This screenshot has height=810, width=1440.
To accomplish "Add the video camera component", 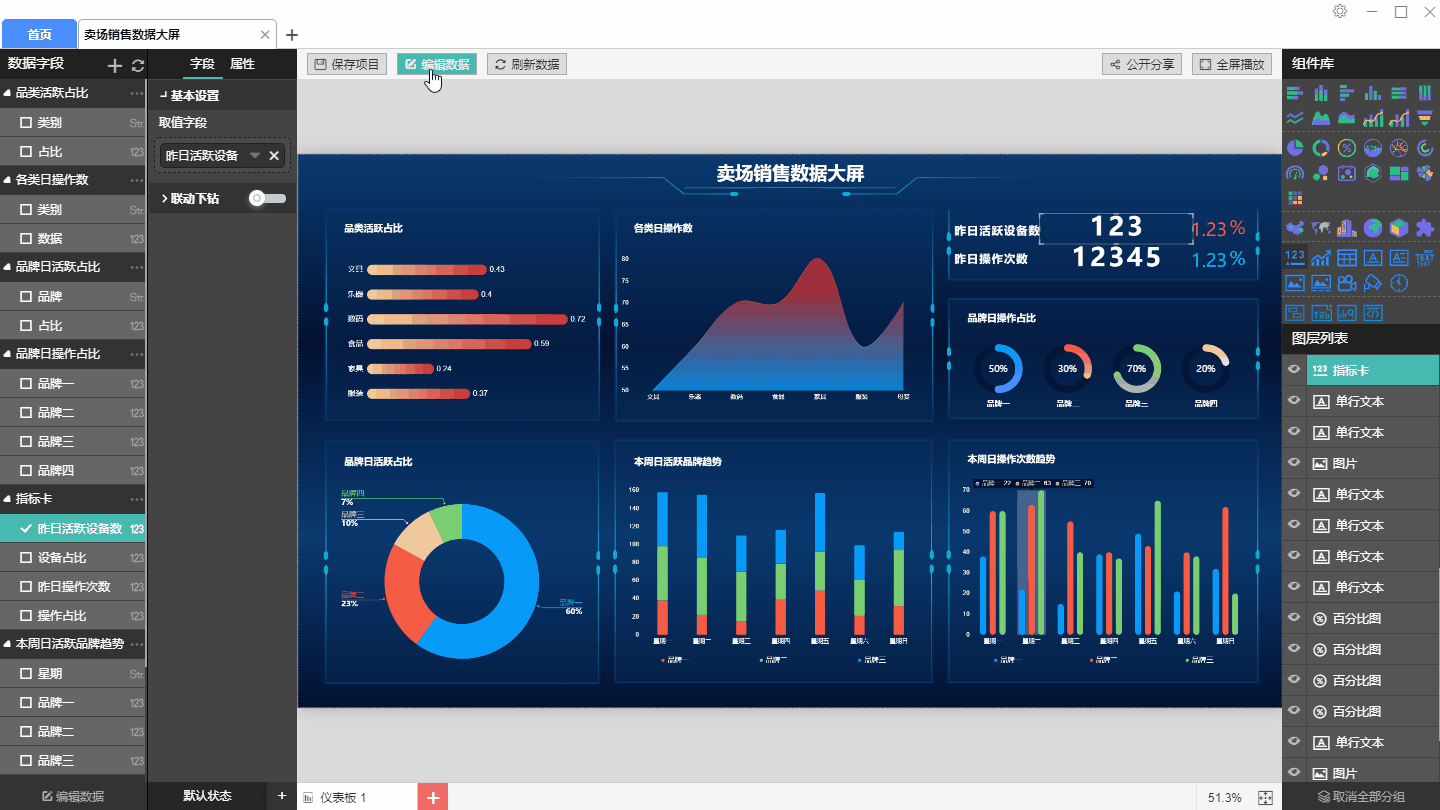I will click(x=1347, y=283).
